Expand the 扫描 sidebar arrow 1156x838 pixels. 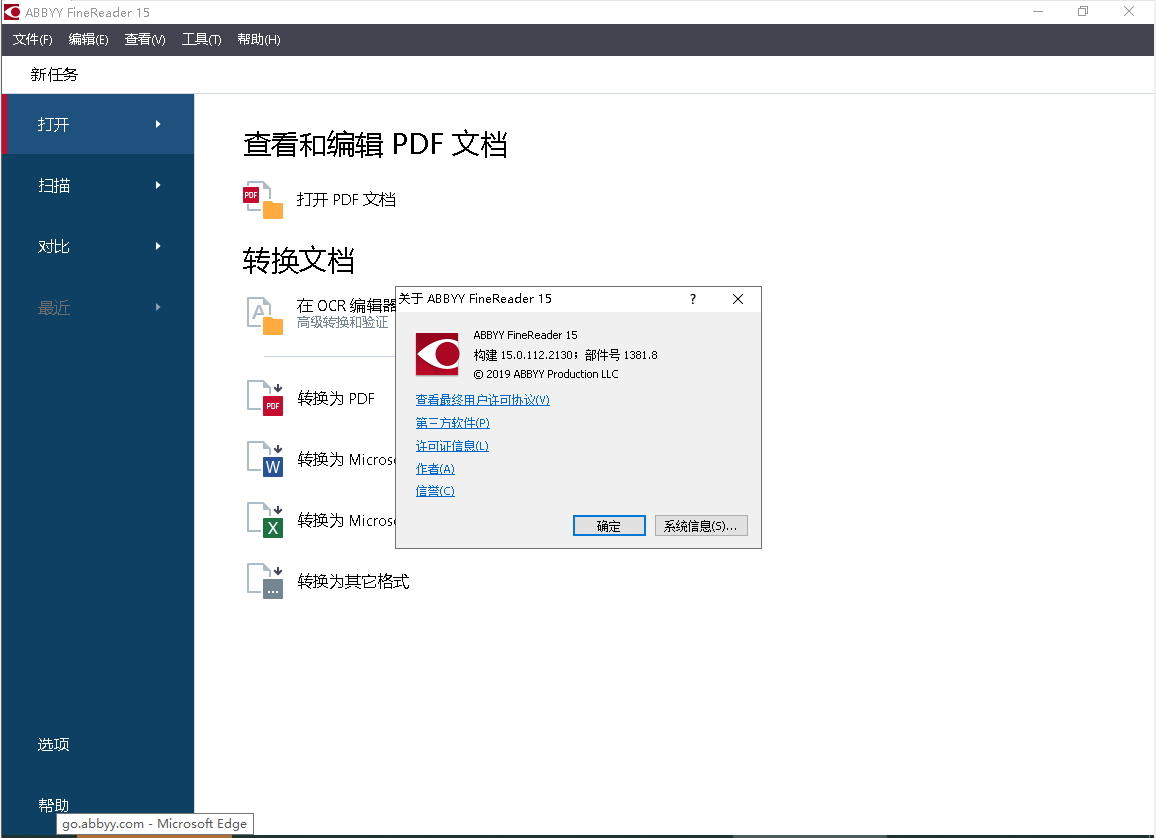click(x=158, y=185)
